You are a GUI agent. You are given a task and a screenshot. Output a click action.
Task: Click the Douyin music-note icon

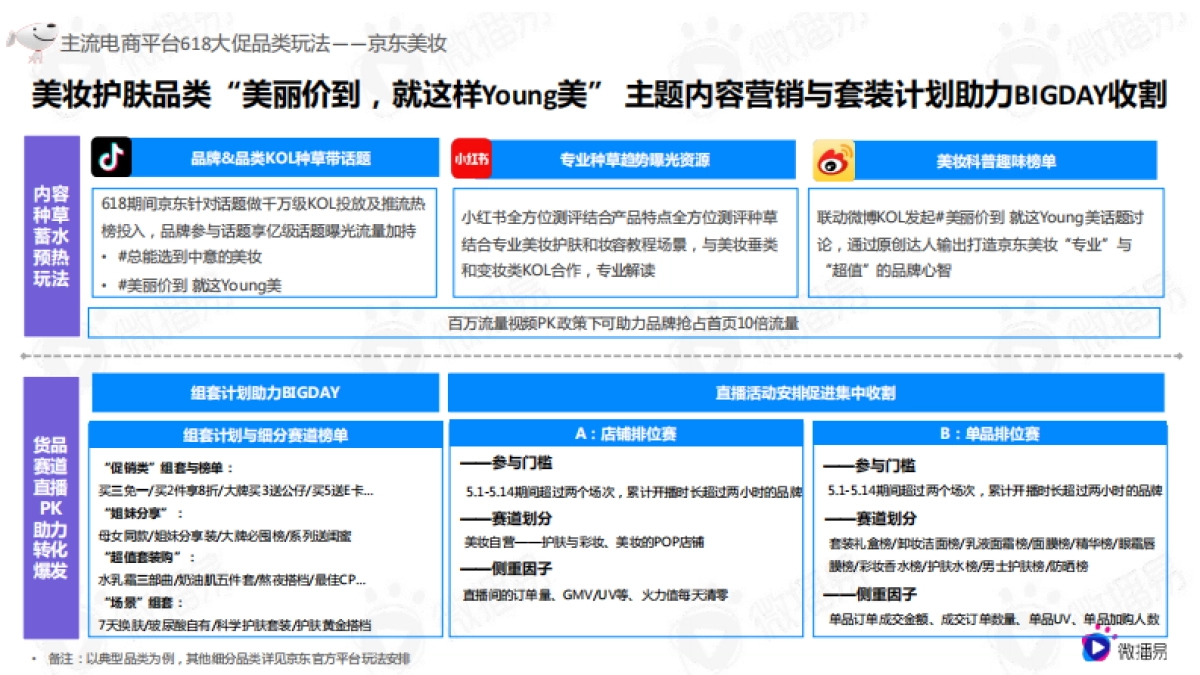[113, 159]
